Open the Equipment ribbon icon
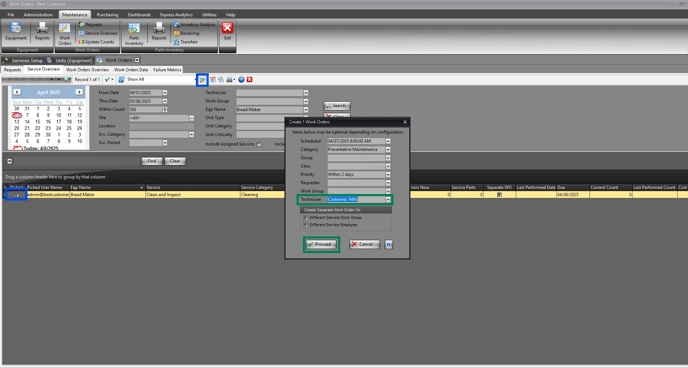This screenshot has width=688, height=368. click(x=16, y=32)
